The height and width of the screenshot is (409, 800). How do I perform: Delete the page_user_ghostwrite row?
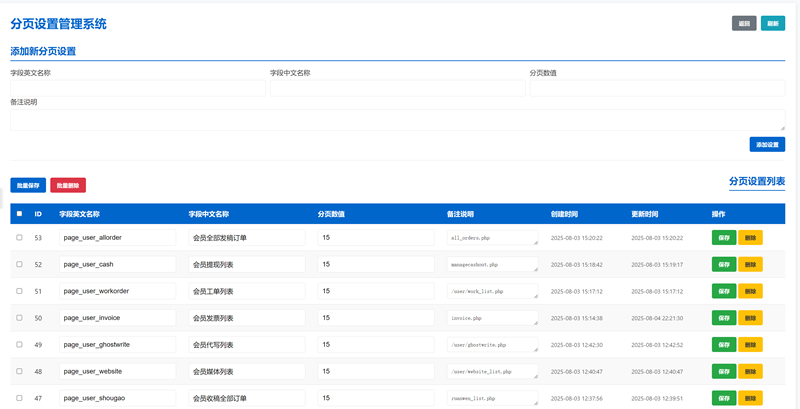751,344
